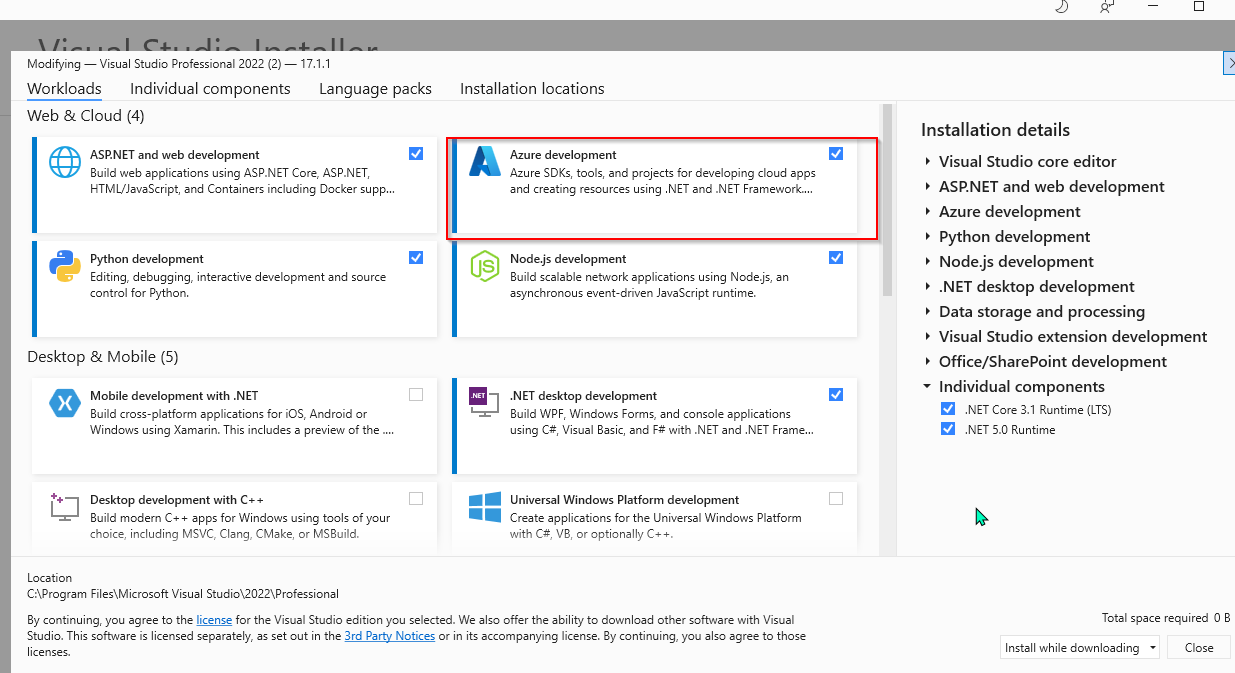Click the Close button at bottom right

click(x=1199, y=647)
